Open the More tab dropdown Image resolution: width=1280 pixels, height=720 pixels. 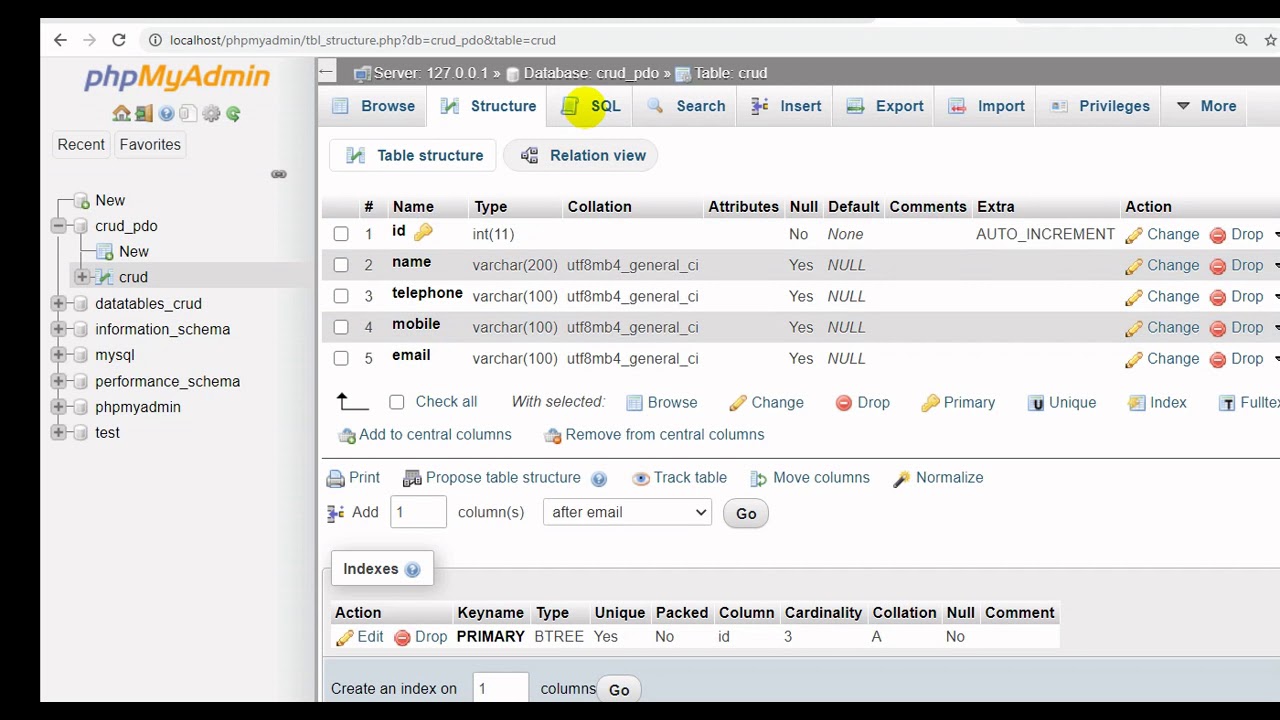(x=1206, y=106)
